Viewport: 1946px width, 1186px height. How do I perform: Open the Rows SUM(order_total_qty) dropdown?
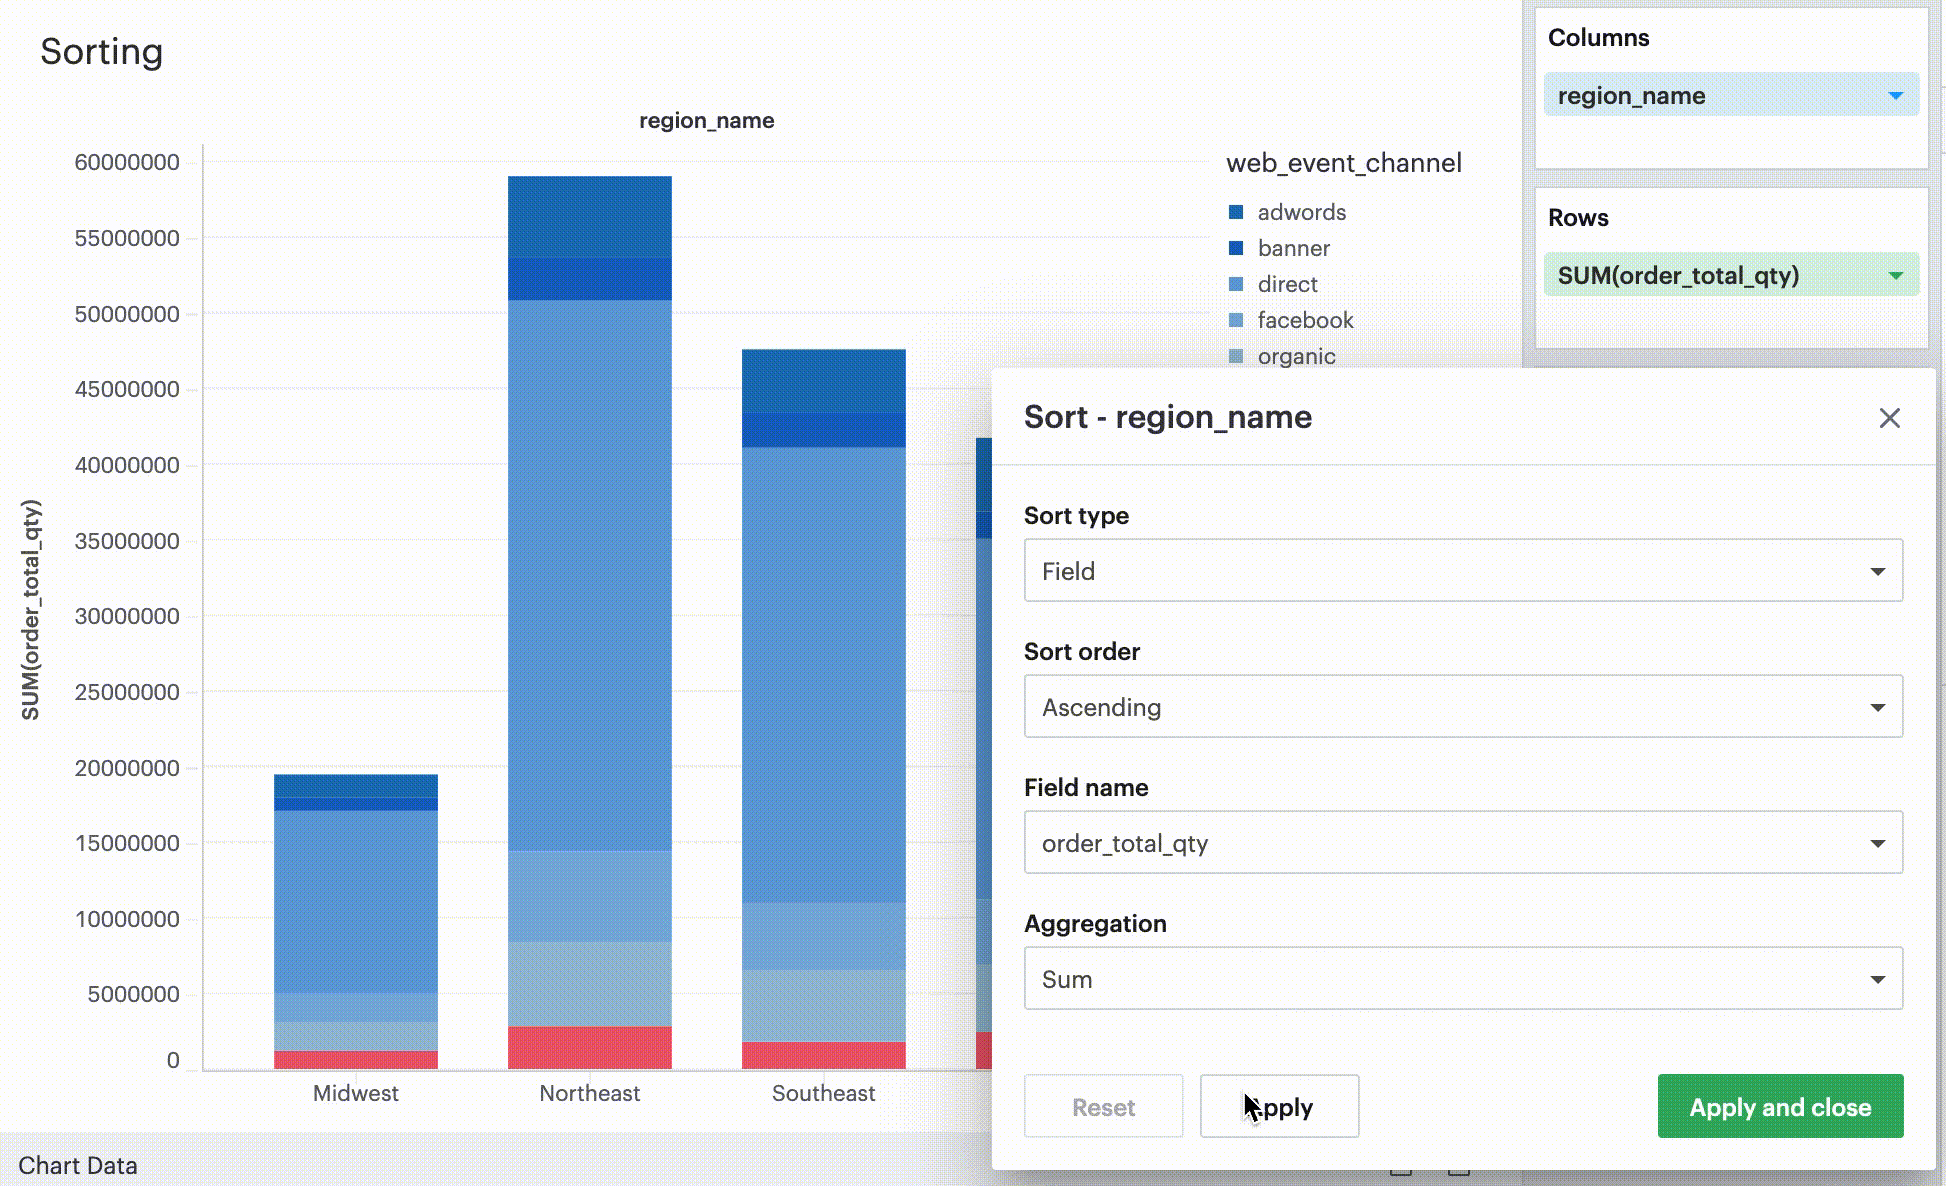[x=1895, y=275]
